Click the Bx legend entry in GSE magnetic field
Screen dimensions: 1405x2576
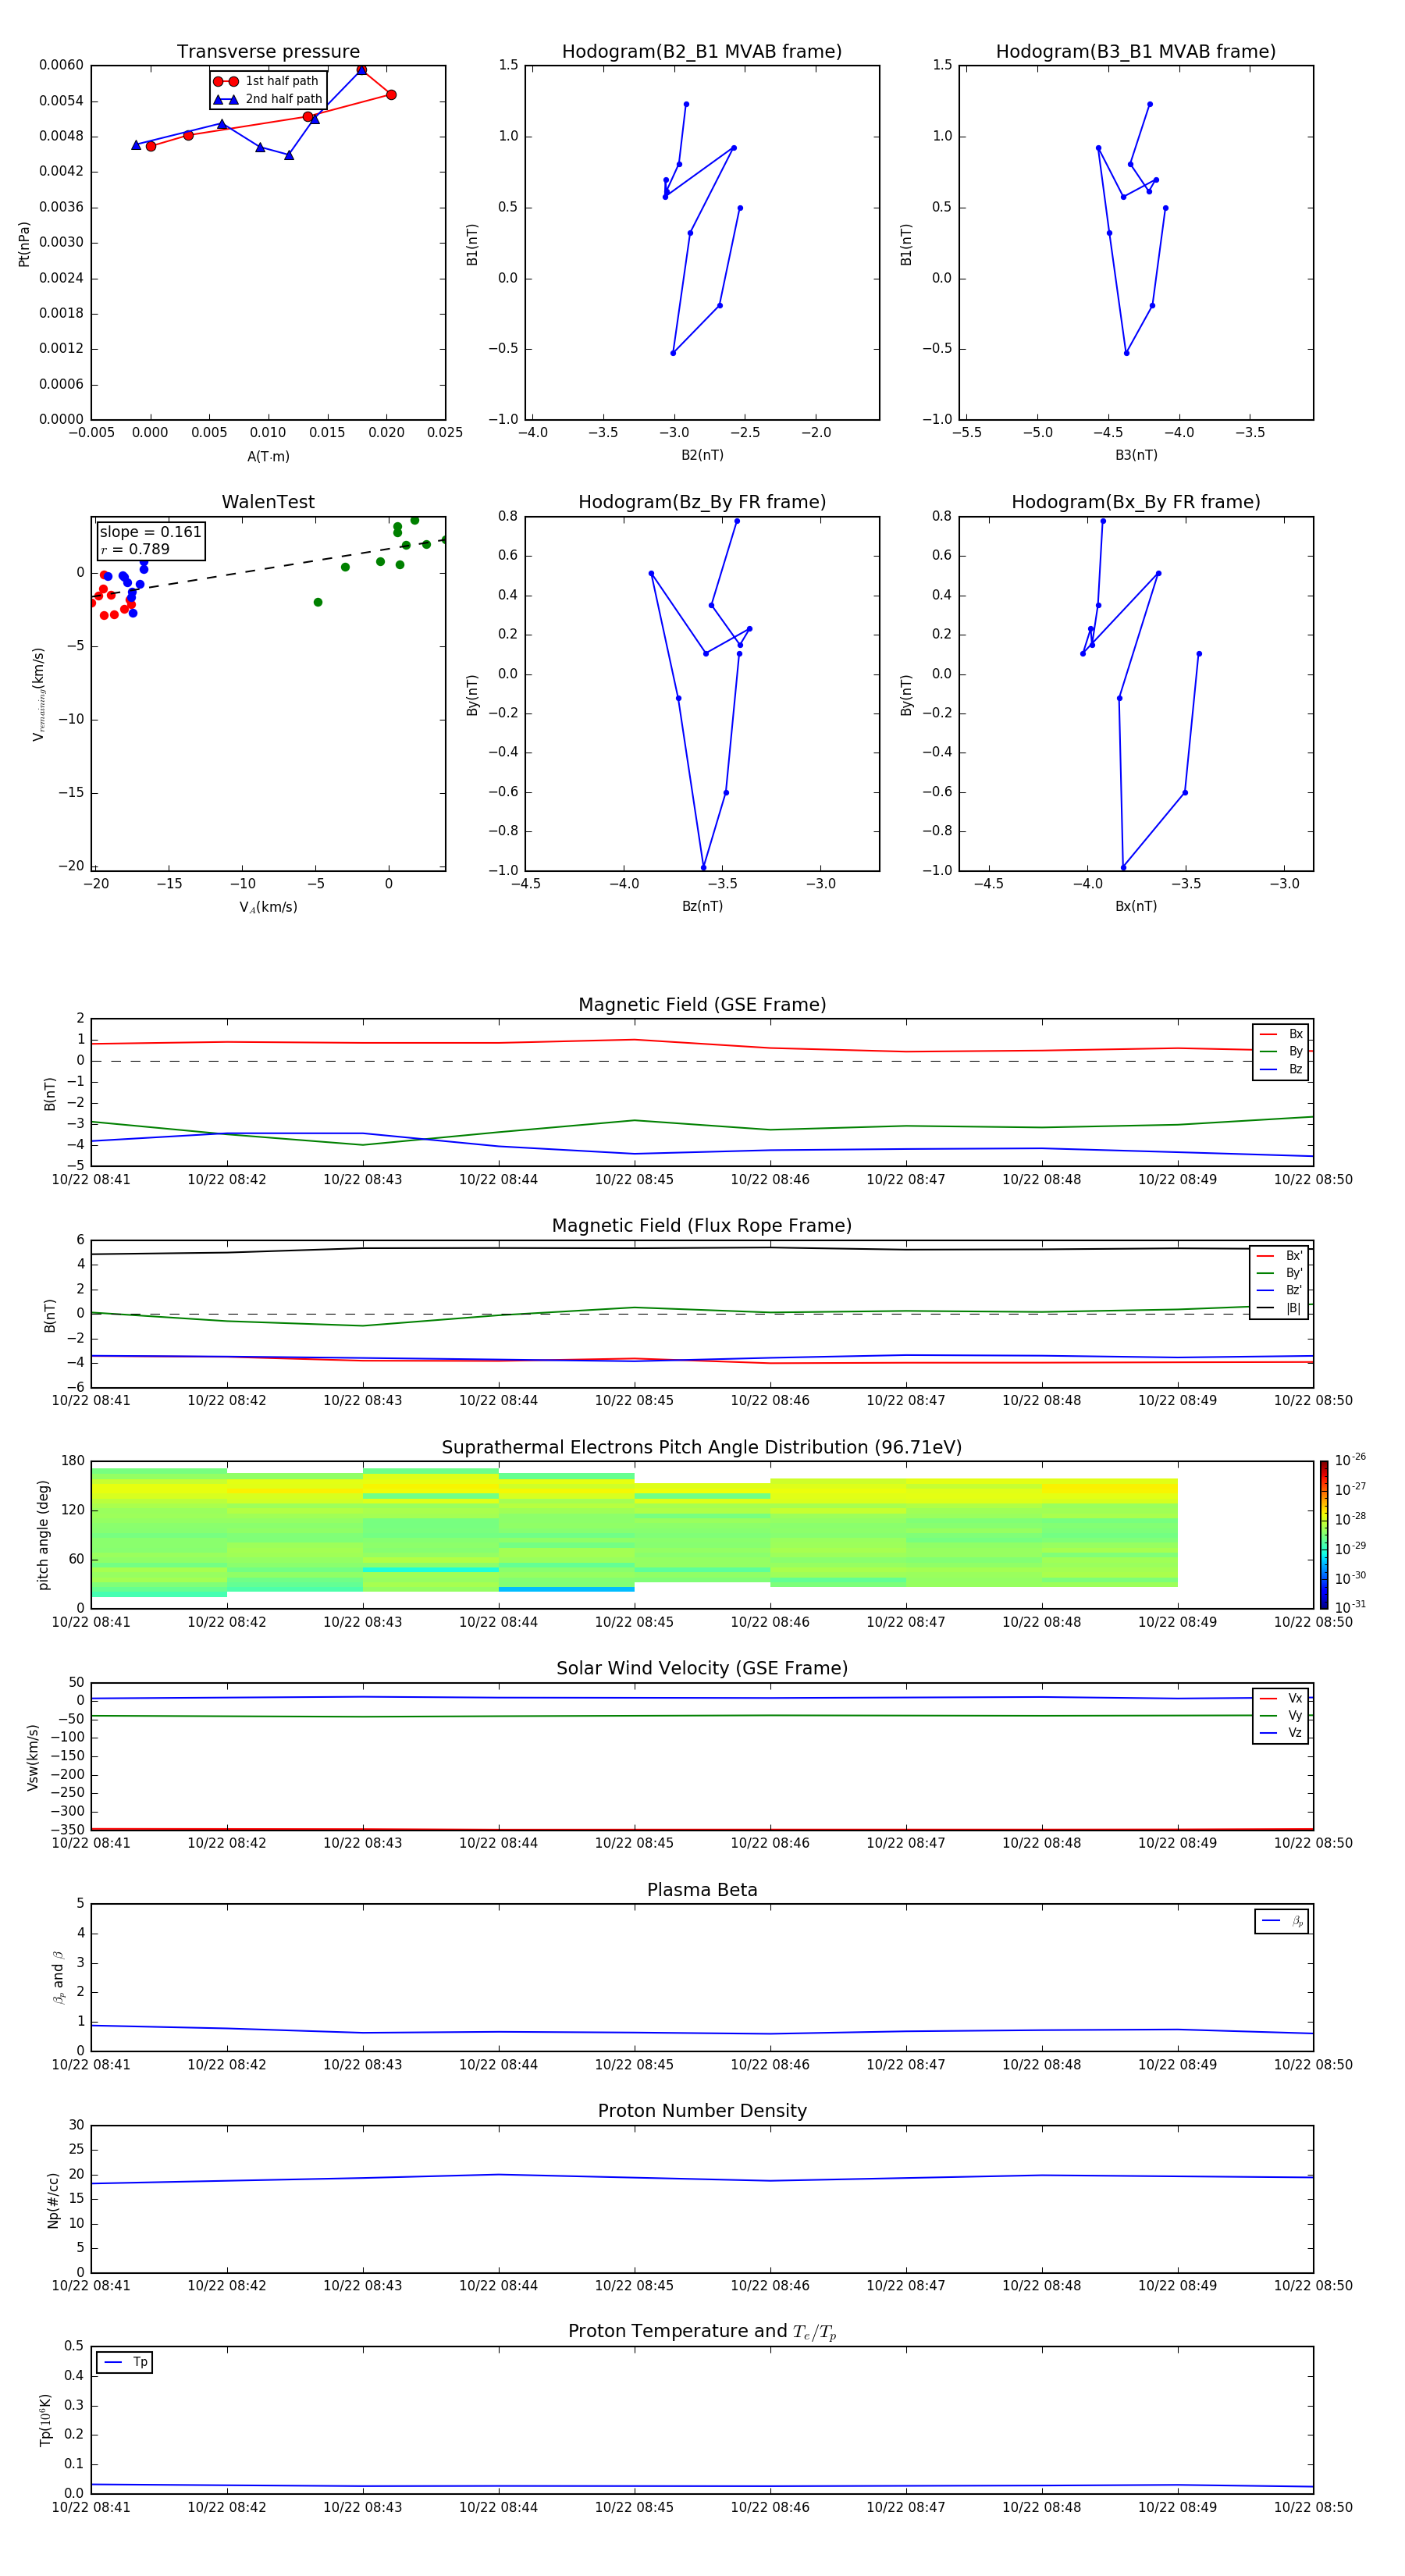[x=1281, y=1034]
